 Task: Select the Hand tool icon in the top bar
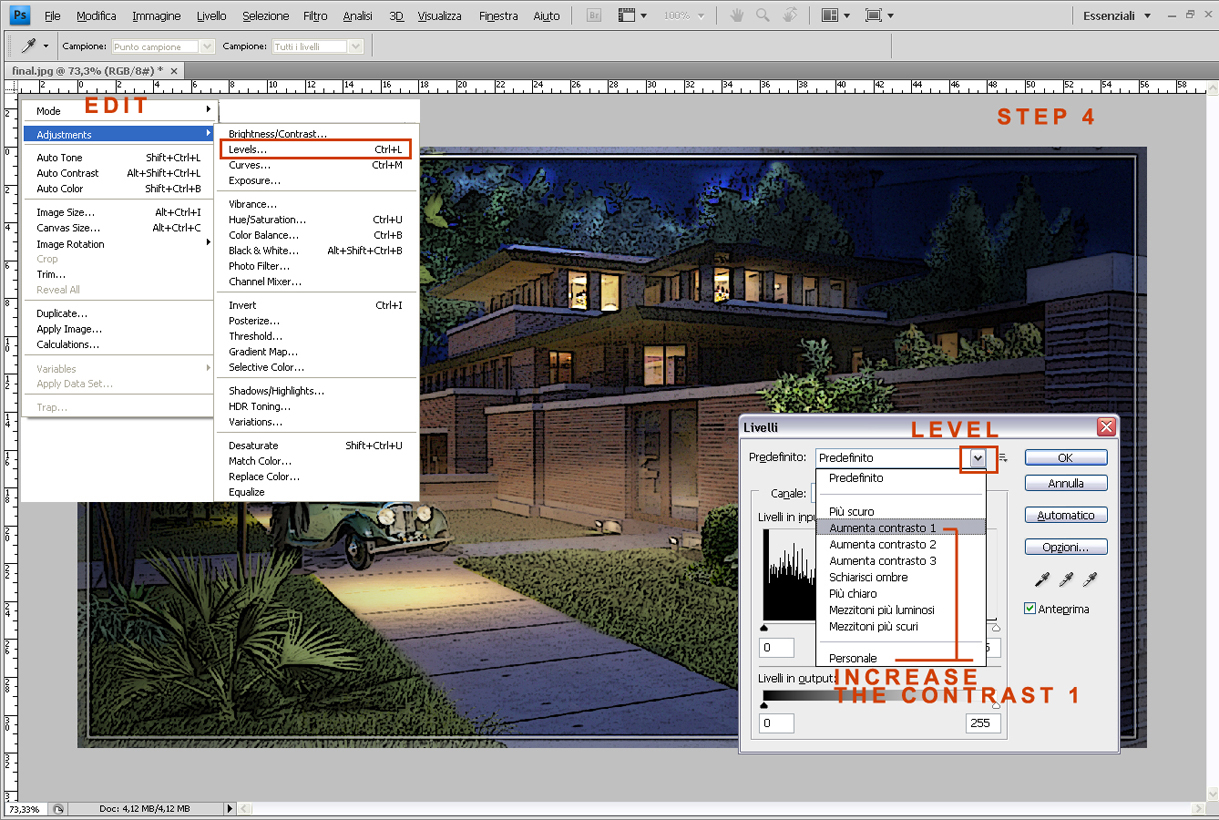737,15
